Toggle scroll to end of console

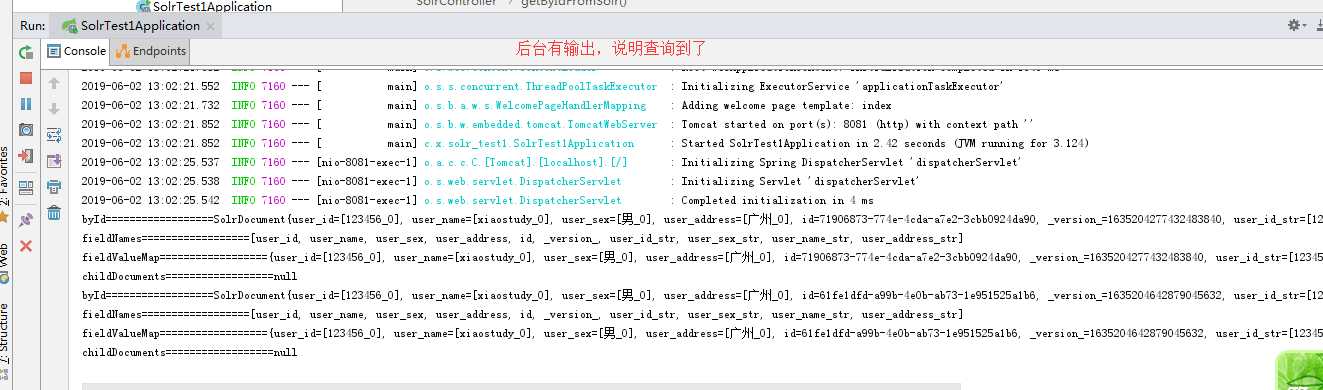point(54,160)
